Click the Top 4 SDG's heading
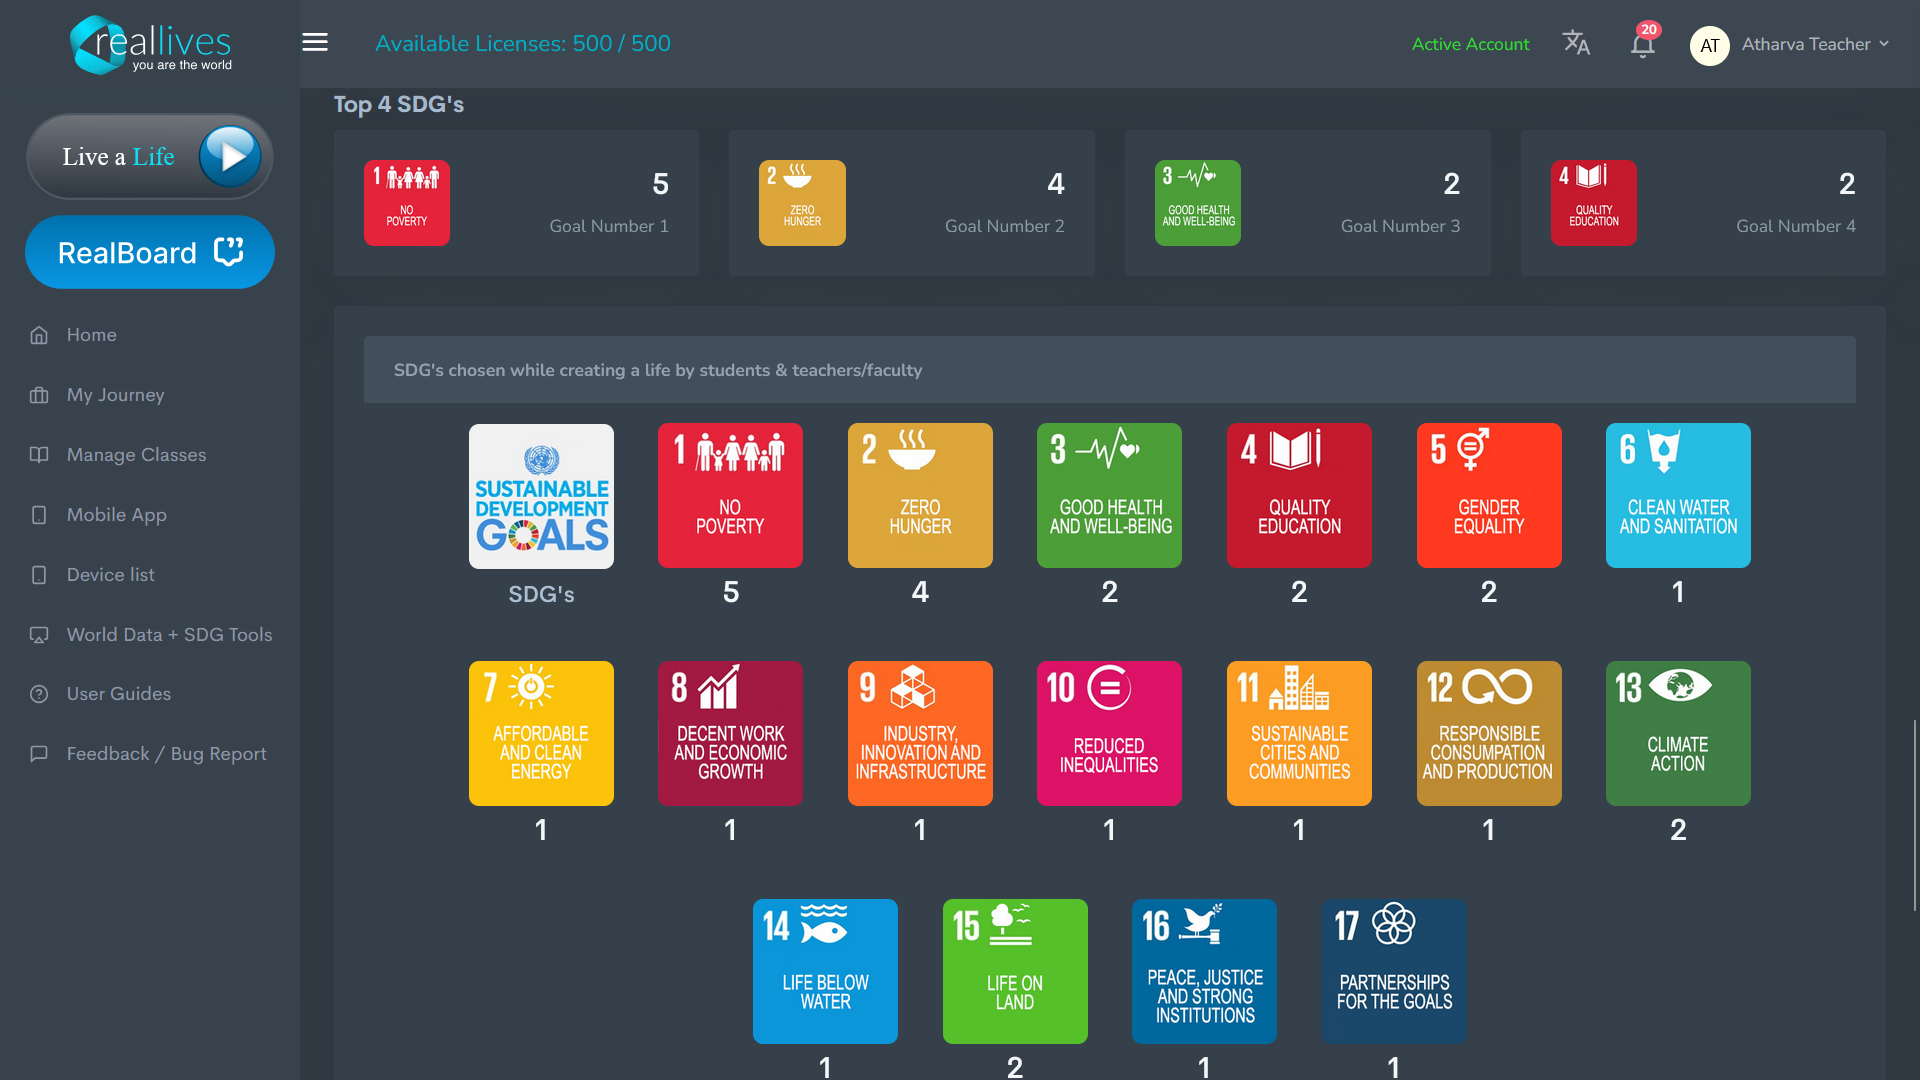The height and width of the screenshot is (1080, 1920). 399,104
